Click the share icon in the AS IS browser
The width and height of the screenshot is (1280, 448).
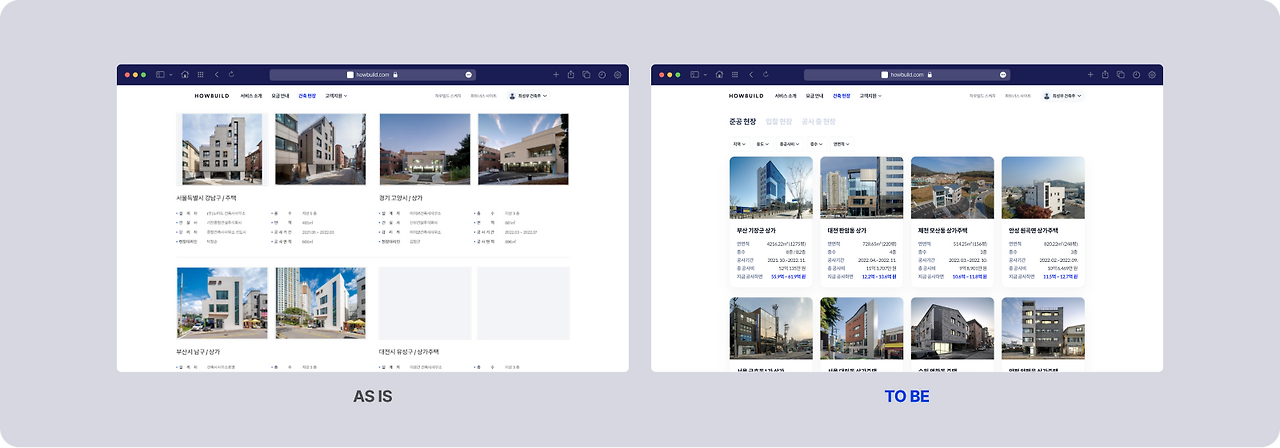(571, 74)
